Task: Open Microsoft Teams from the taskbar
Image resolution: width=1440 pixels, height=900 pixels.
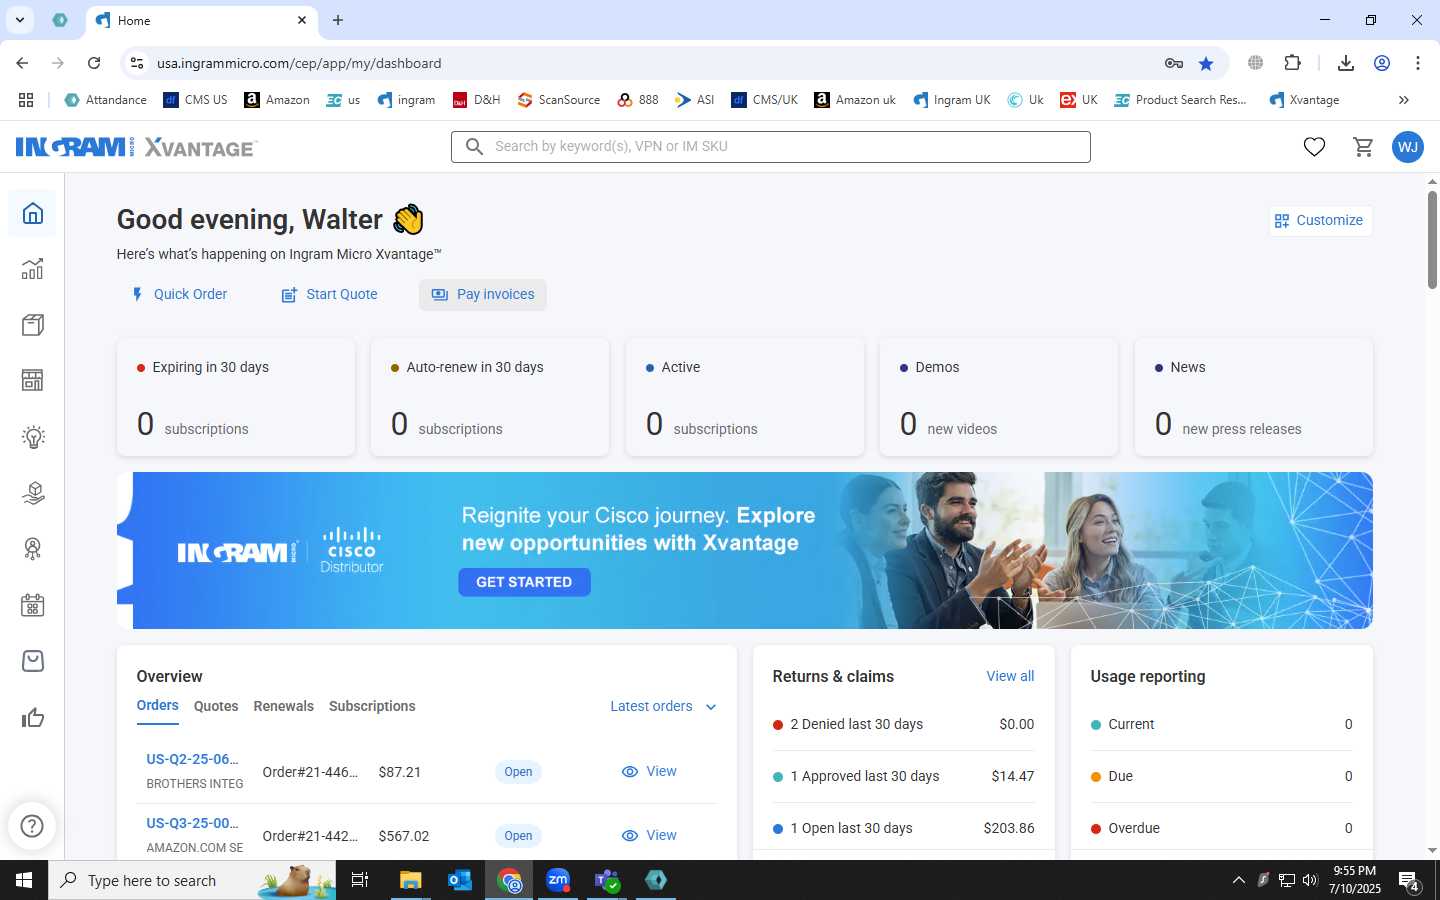Action: [607, 880]
